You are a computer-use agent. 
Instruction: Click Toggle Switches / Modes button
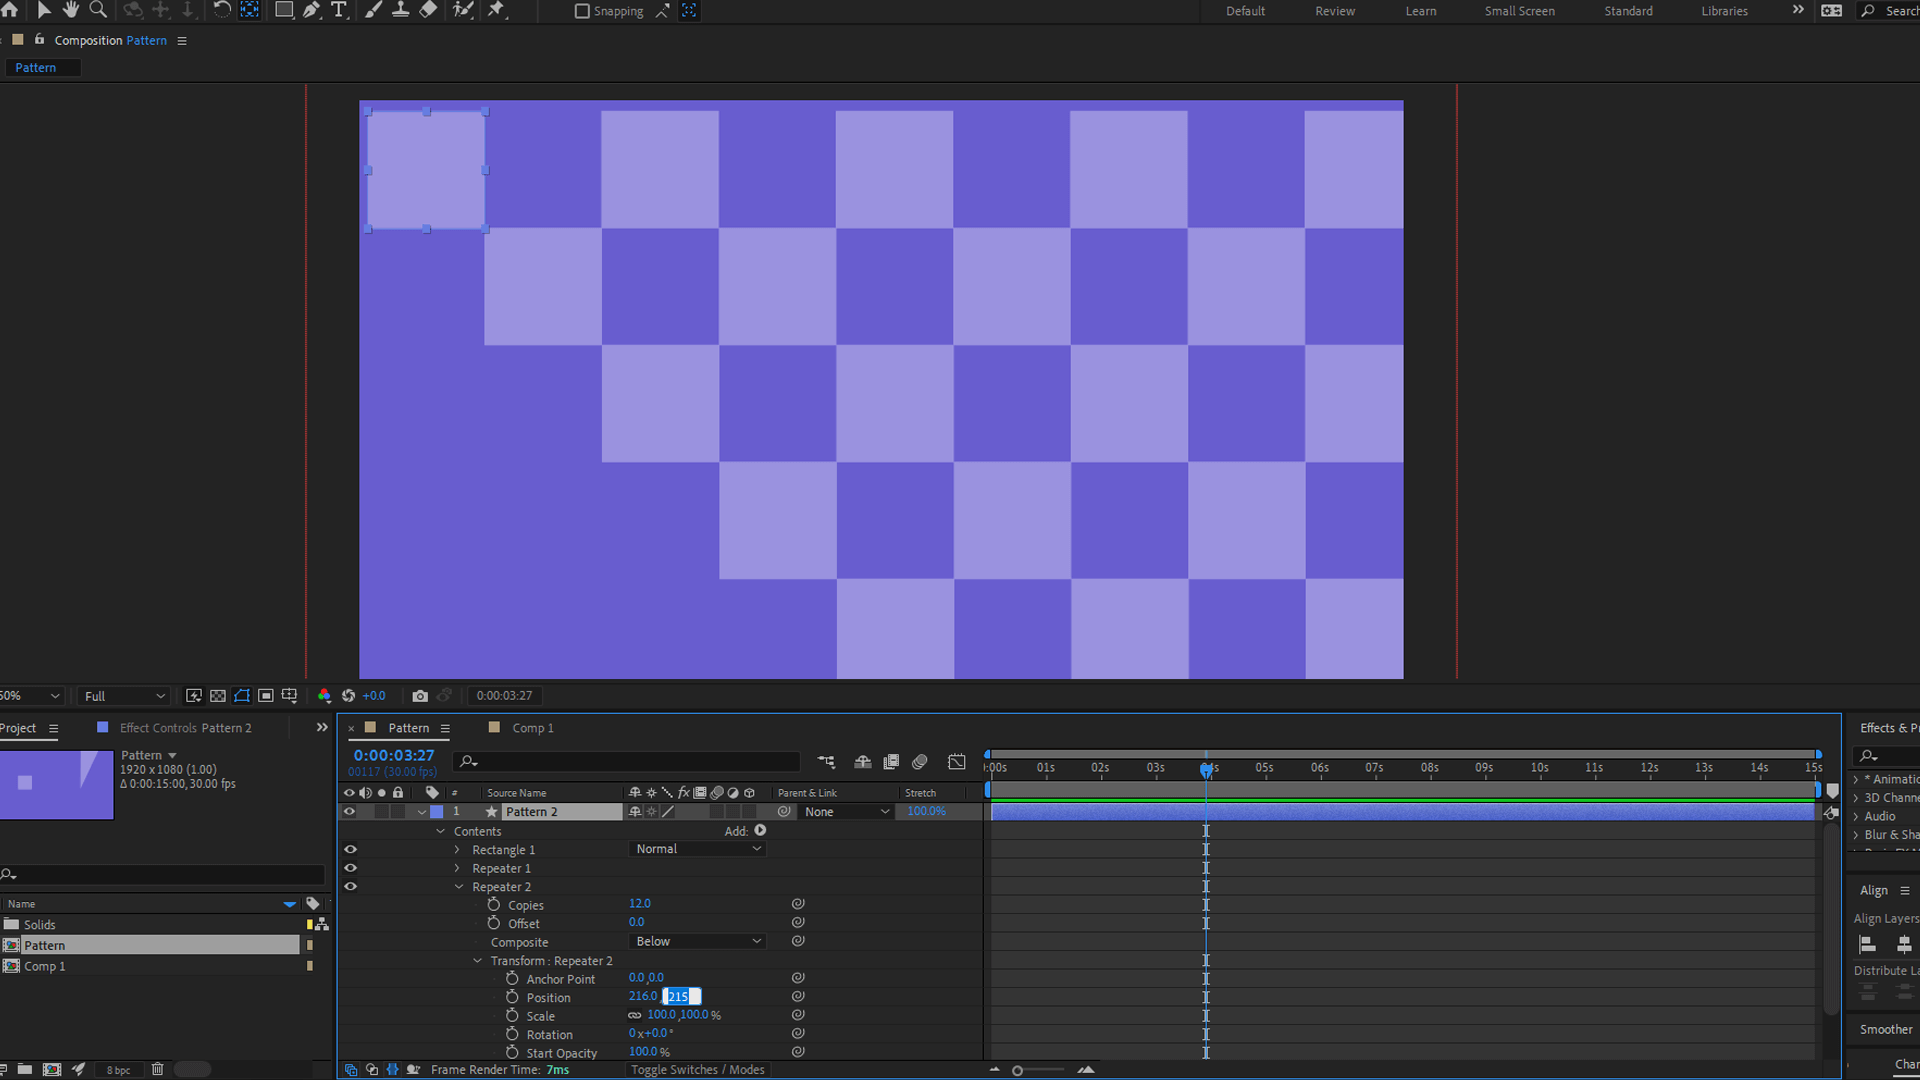(697, 1069)
